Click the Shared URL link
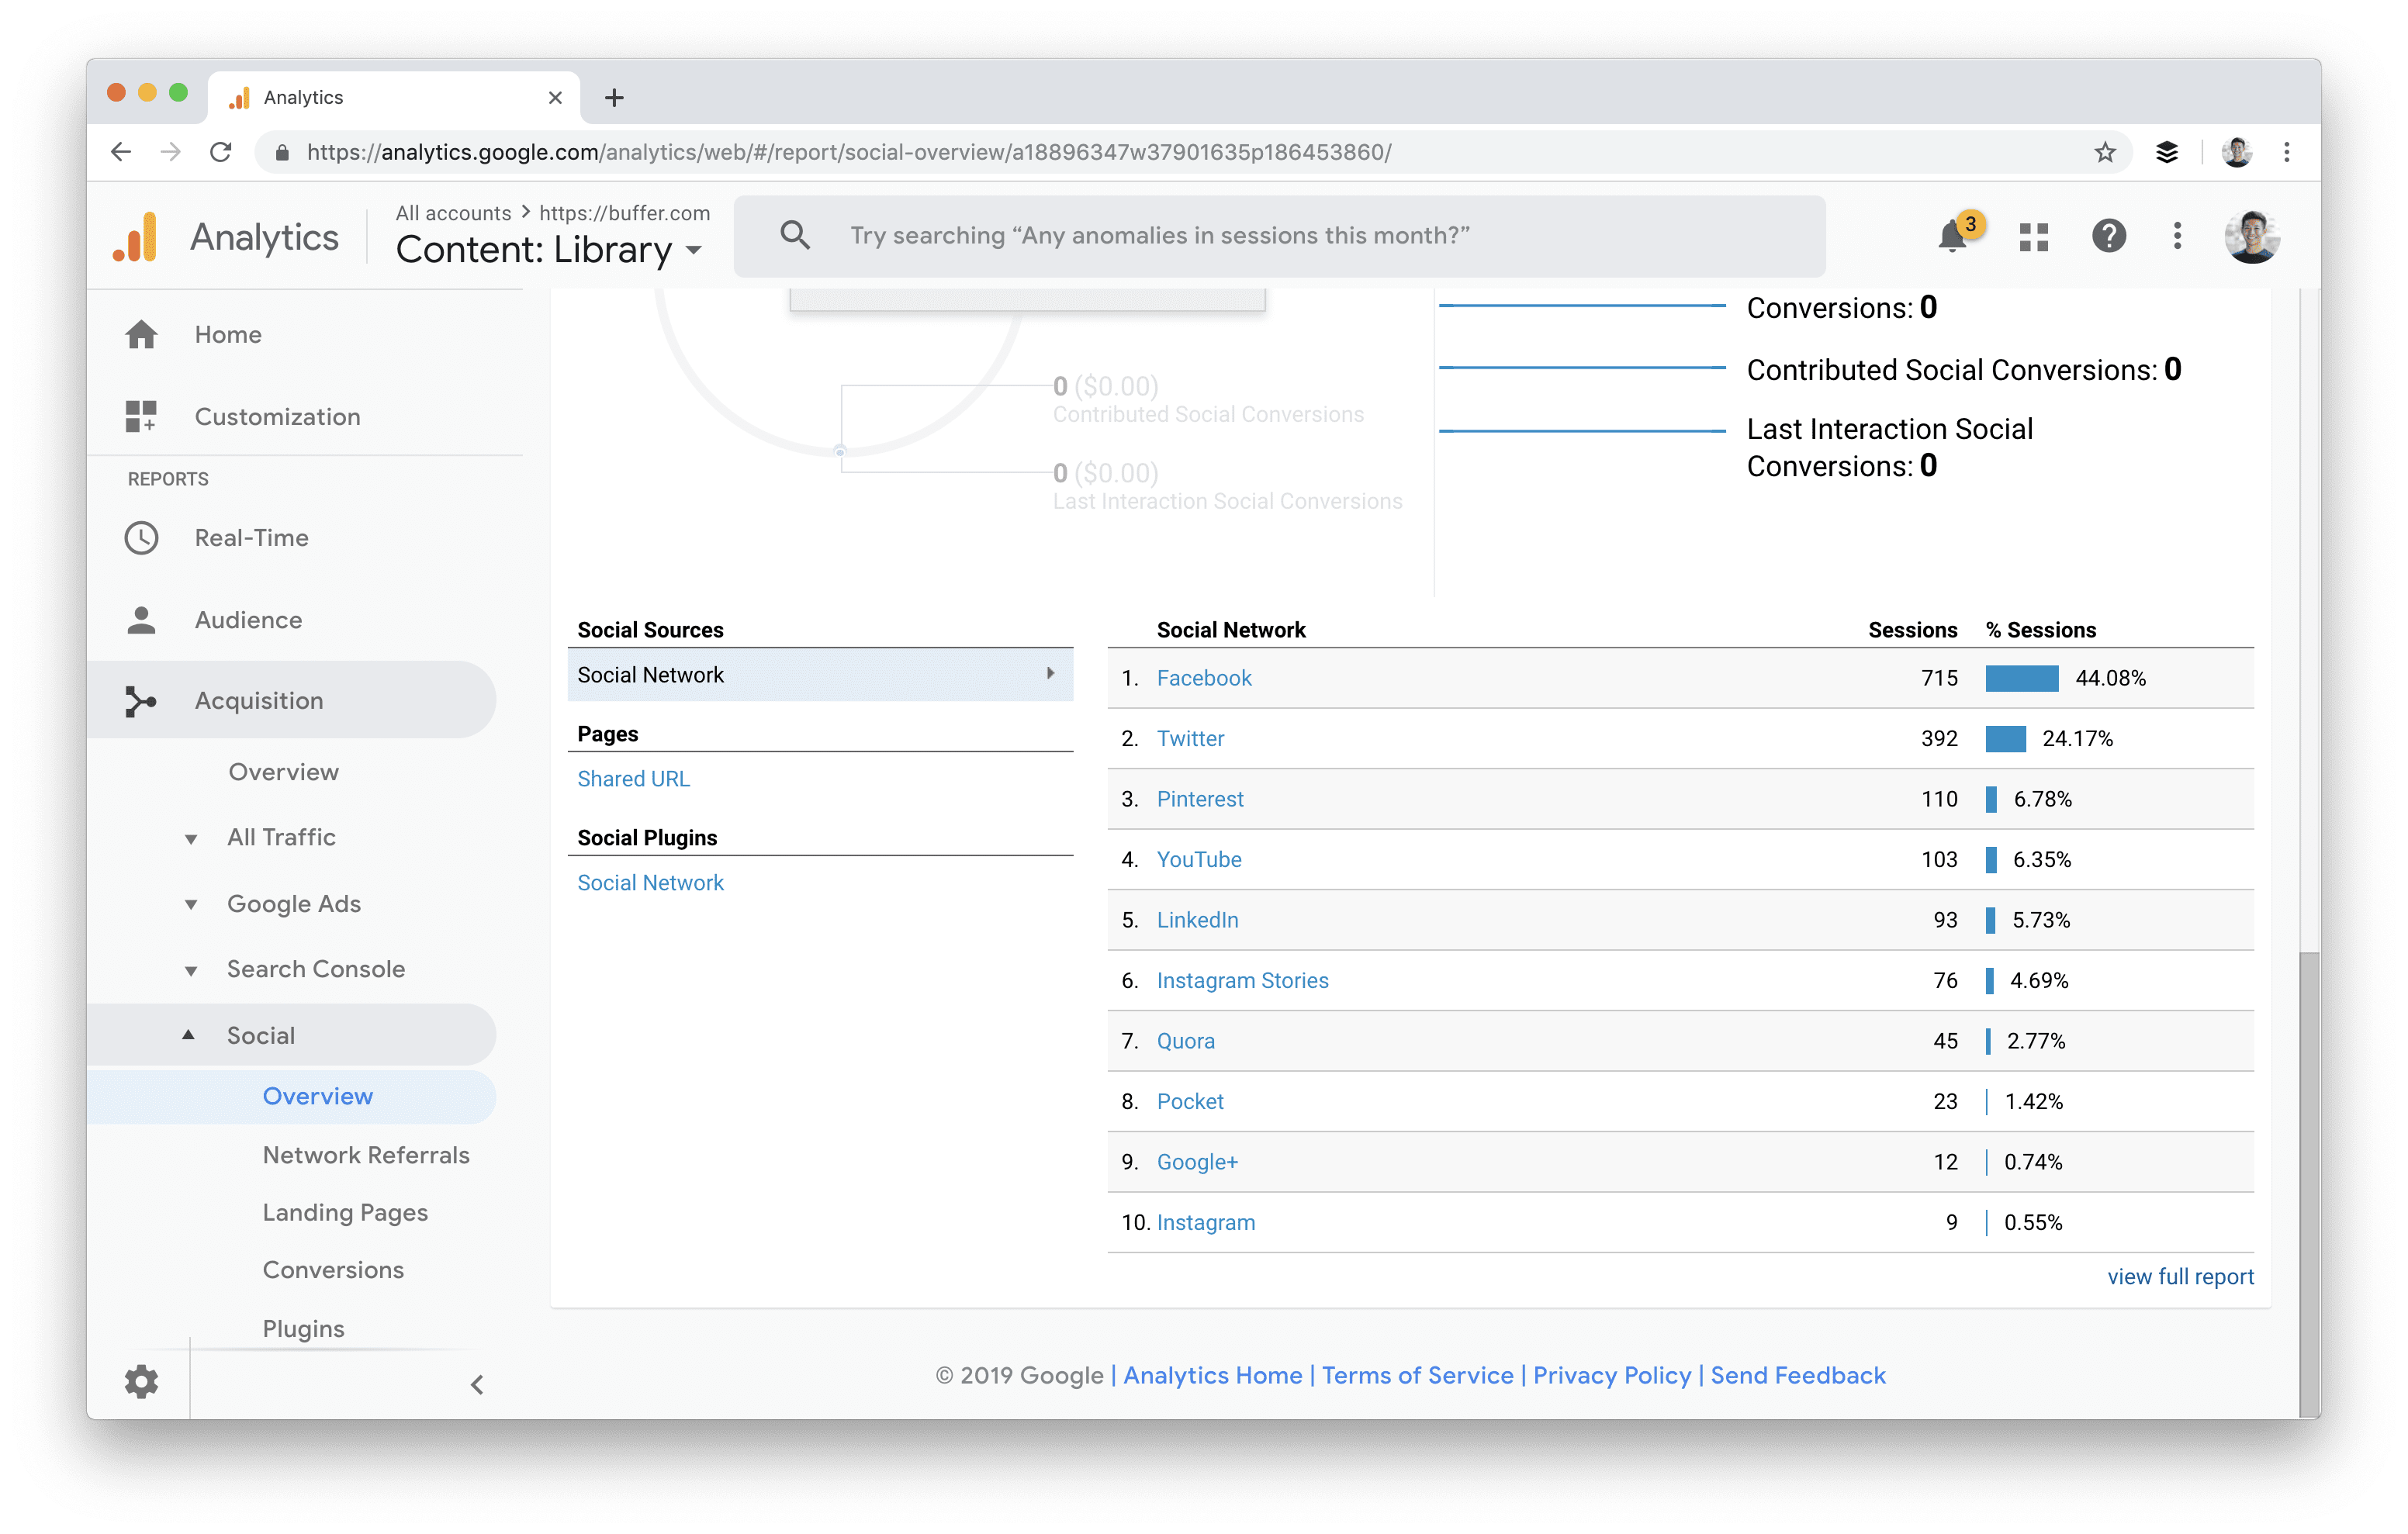The image size is (2408, 1534). click(633, 778)
